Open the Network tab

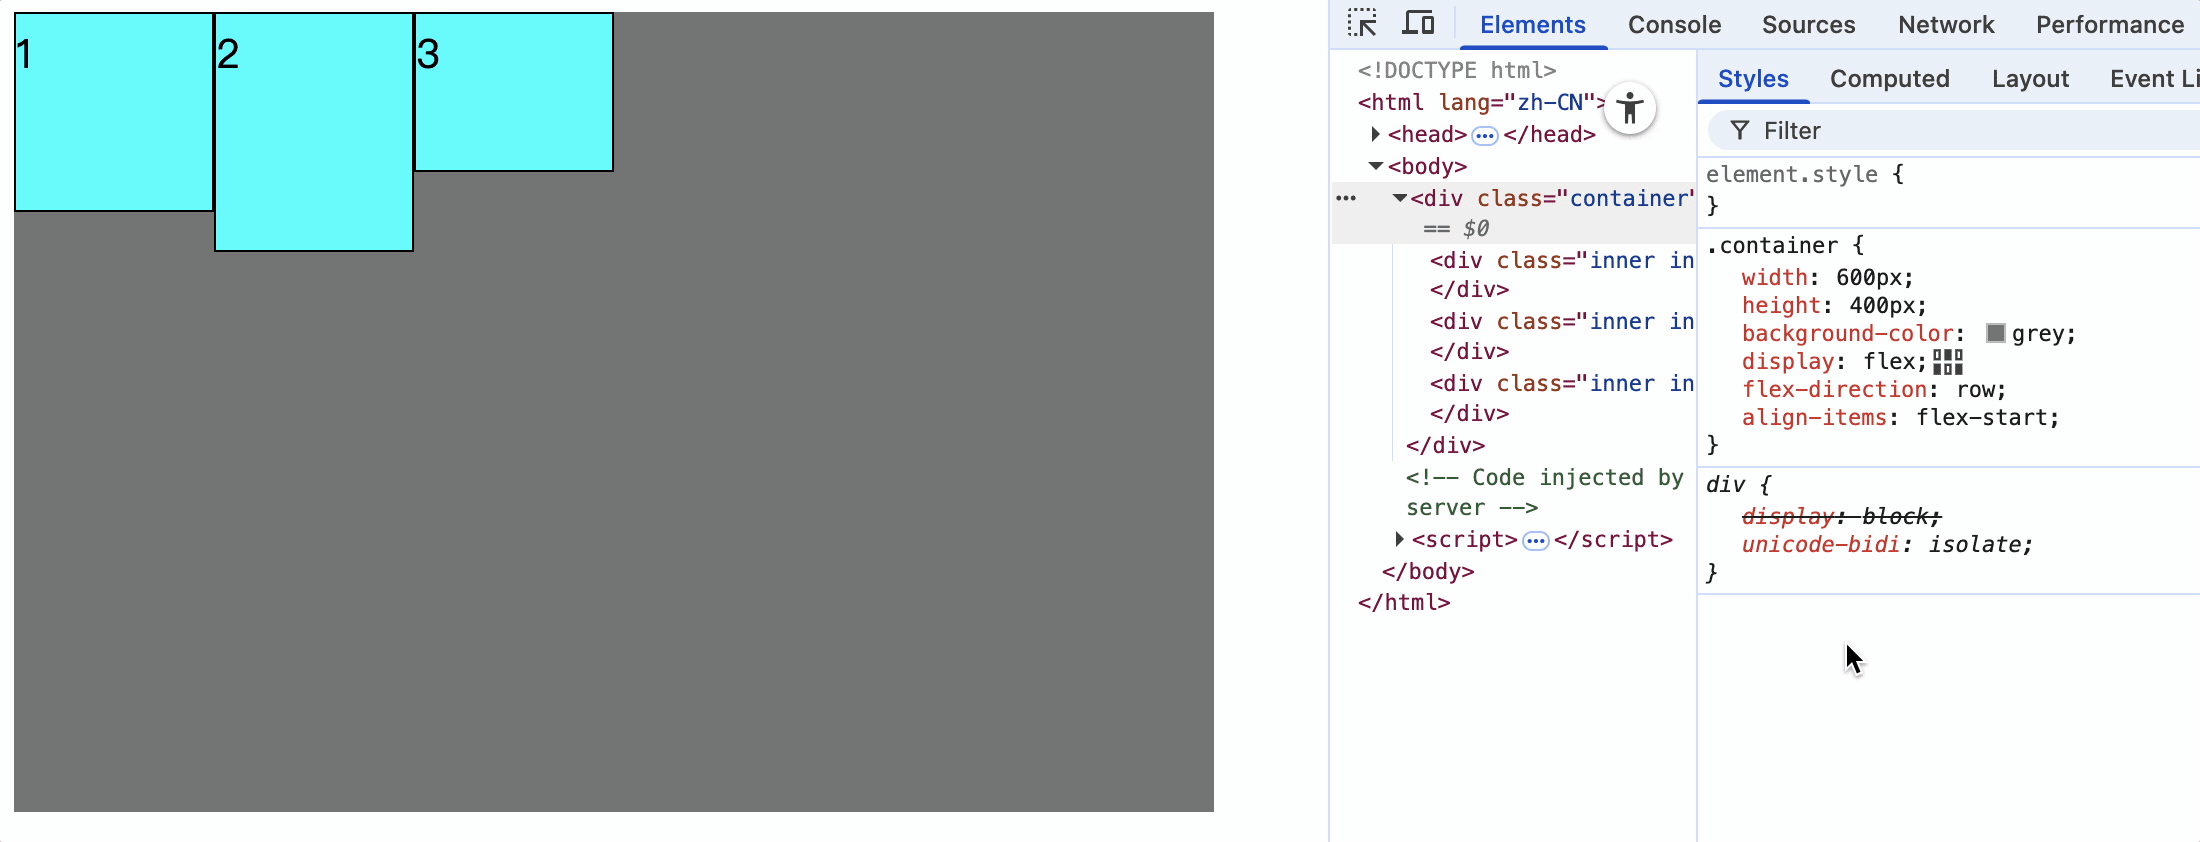pyautogui.click(x=1946, y=25)
